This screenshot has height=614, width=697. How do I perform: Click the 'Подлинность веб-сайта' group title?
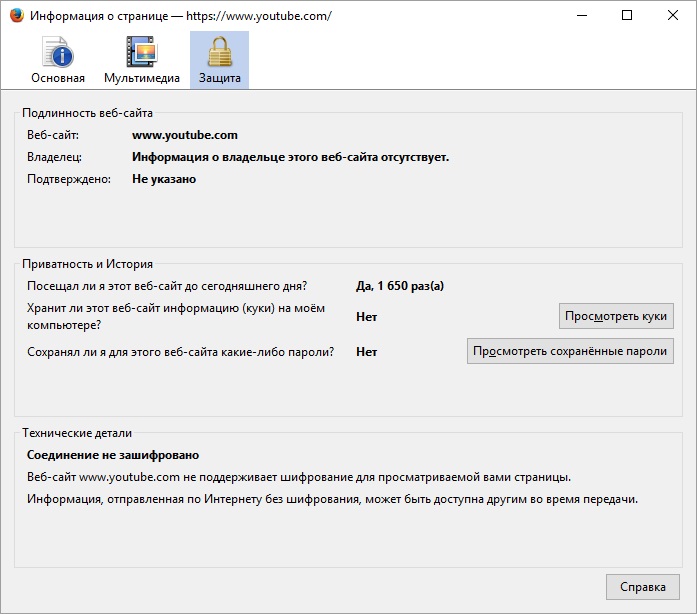click(88, 113)
